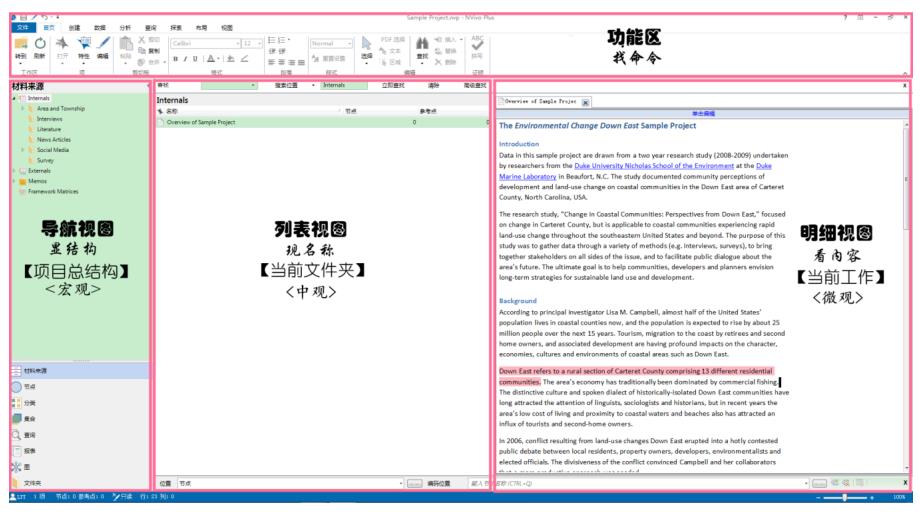The height and width of the screenshot is (518, 920).
Task: Click the Cut scissors icon
Action: (x=141, y=39)
